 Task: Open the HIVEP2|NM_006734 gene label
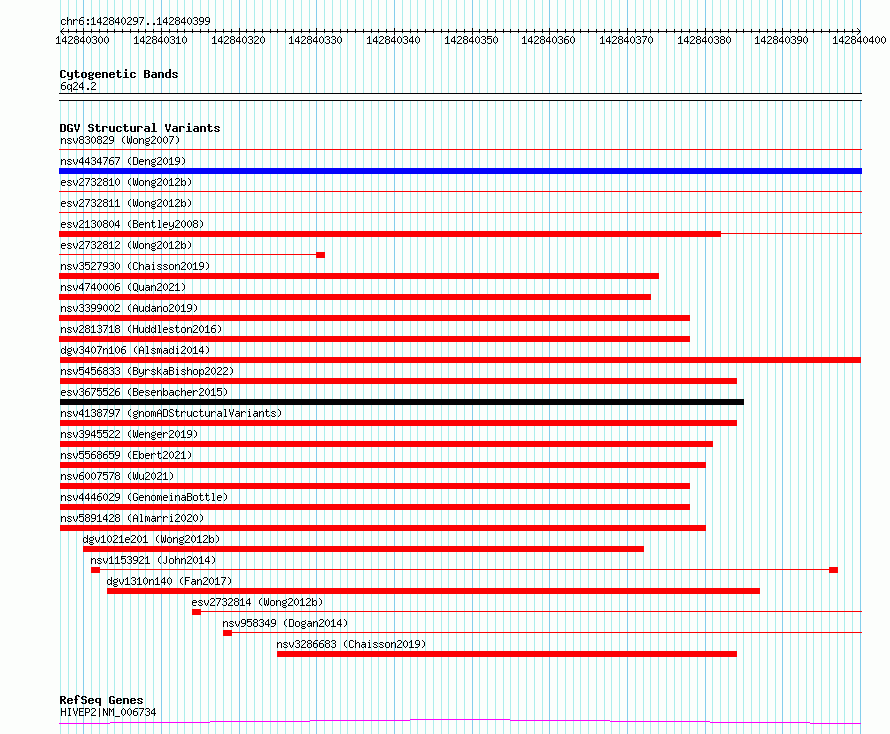pos(108,712)
